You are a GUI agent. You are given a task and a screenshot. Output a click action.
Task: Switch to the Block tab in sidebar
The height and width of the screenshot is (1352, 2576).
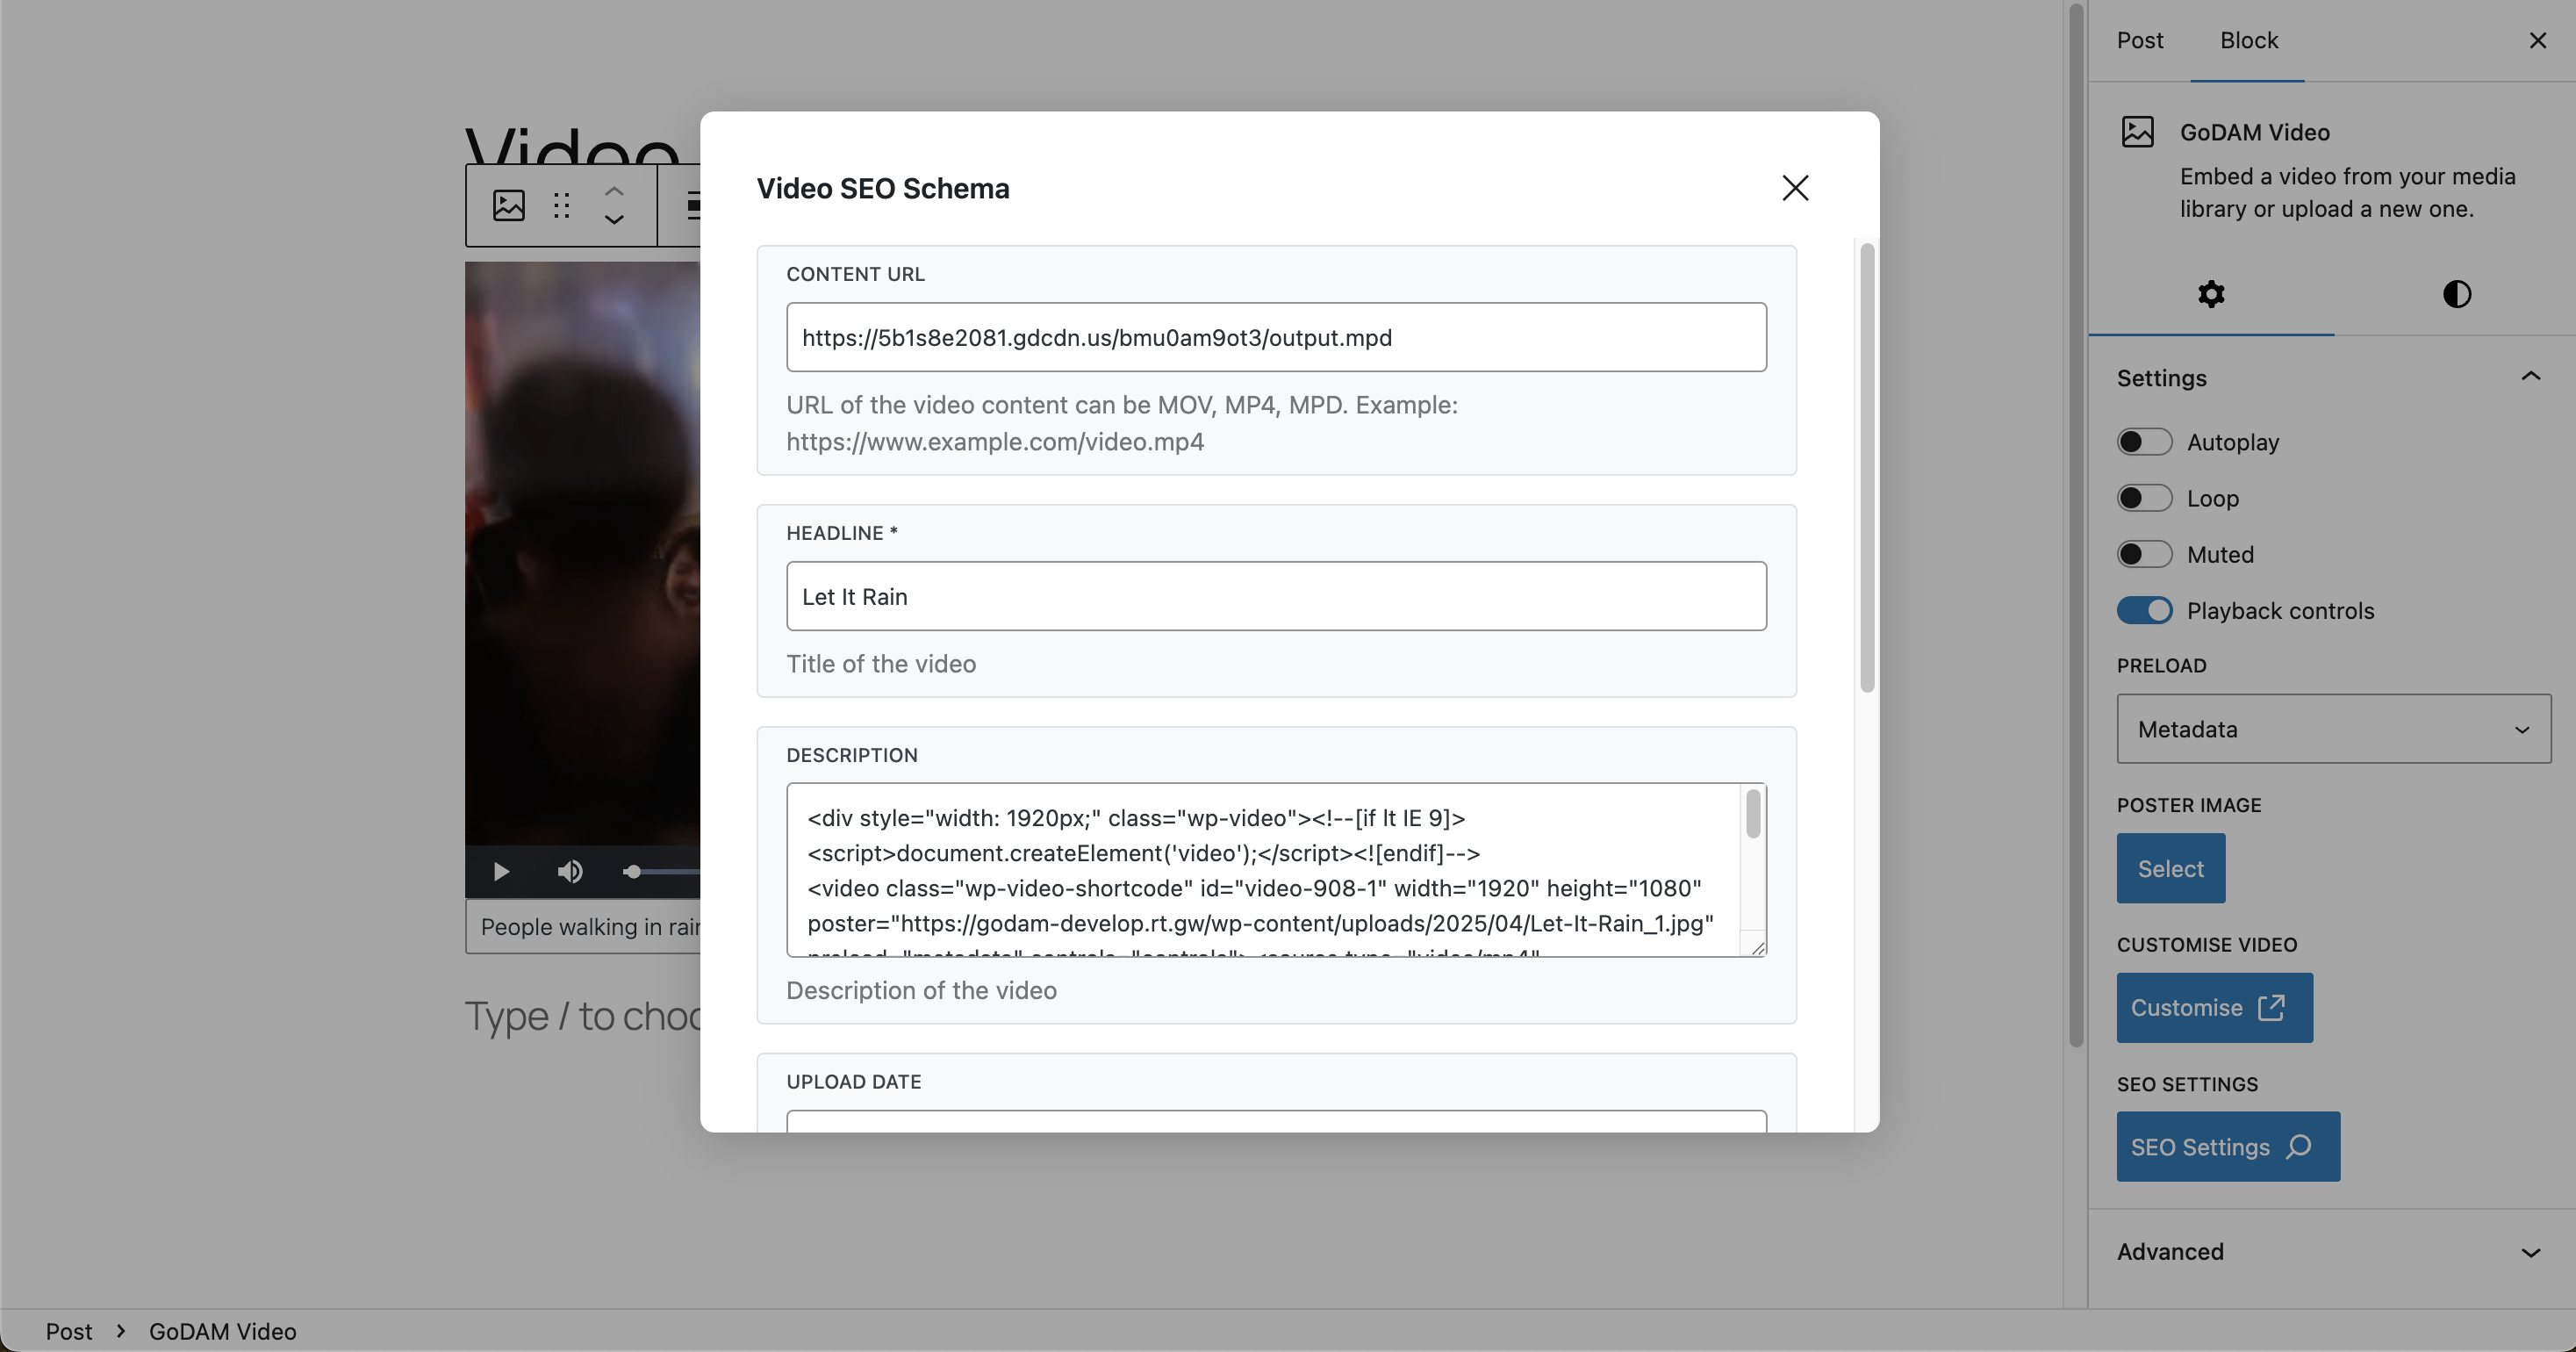pos(2248,40)
